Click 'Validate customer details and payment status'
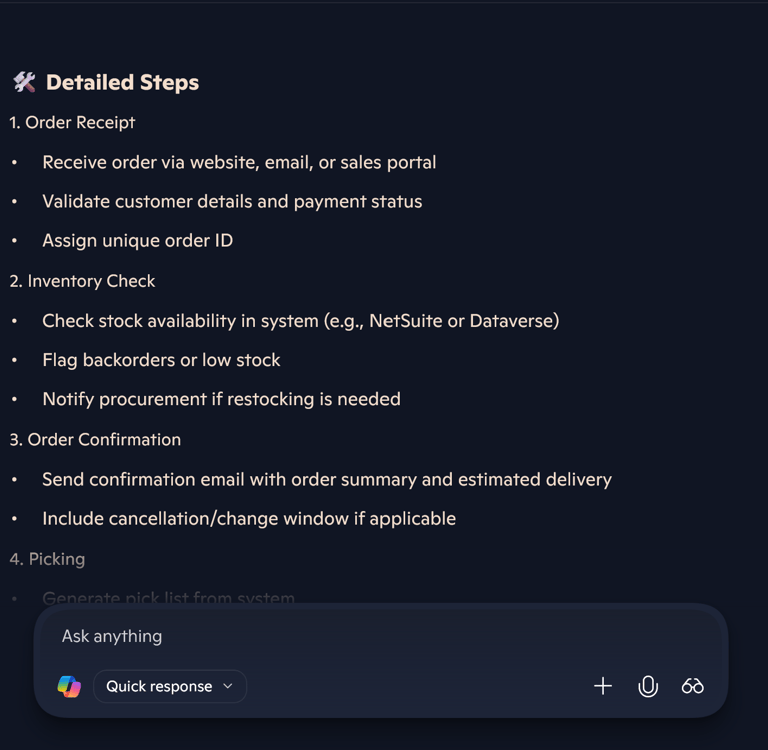 click(x=232, y=202)
